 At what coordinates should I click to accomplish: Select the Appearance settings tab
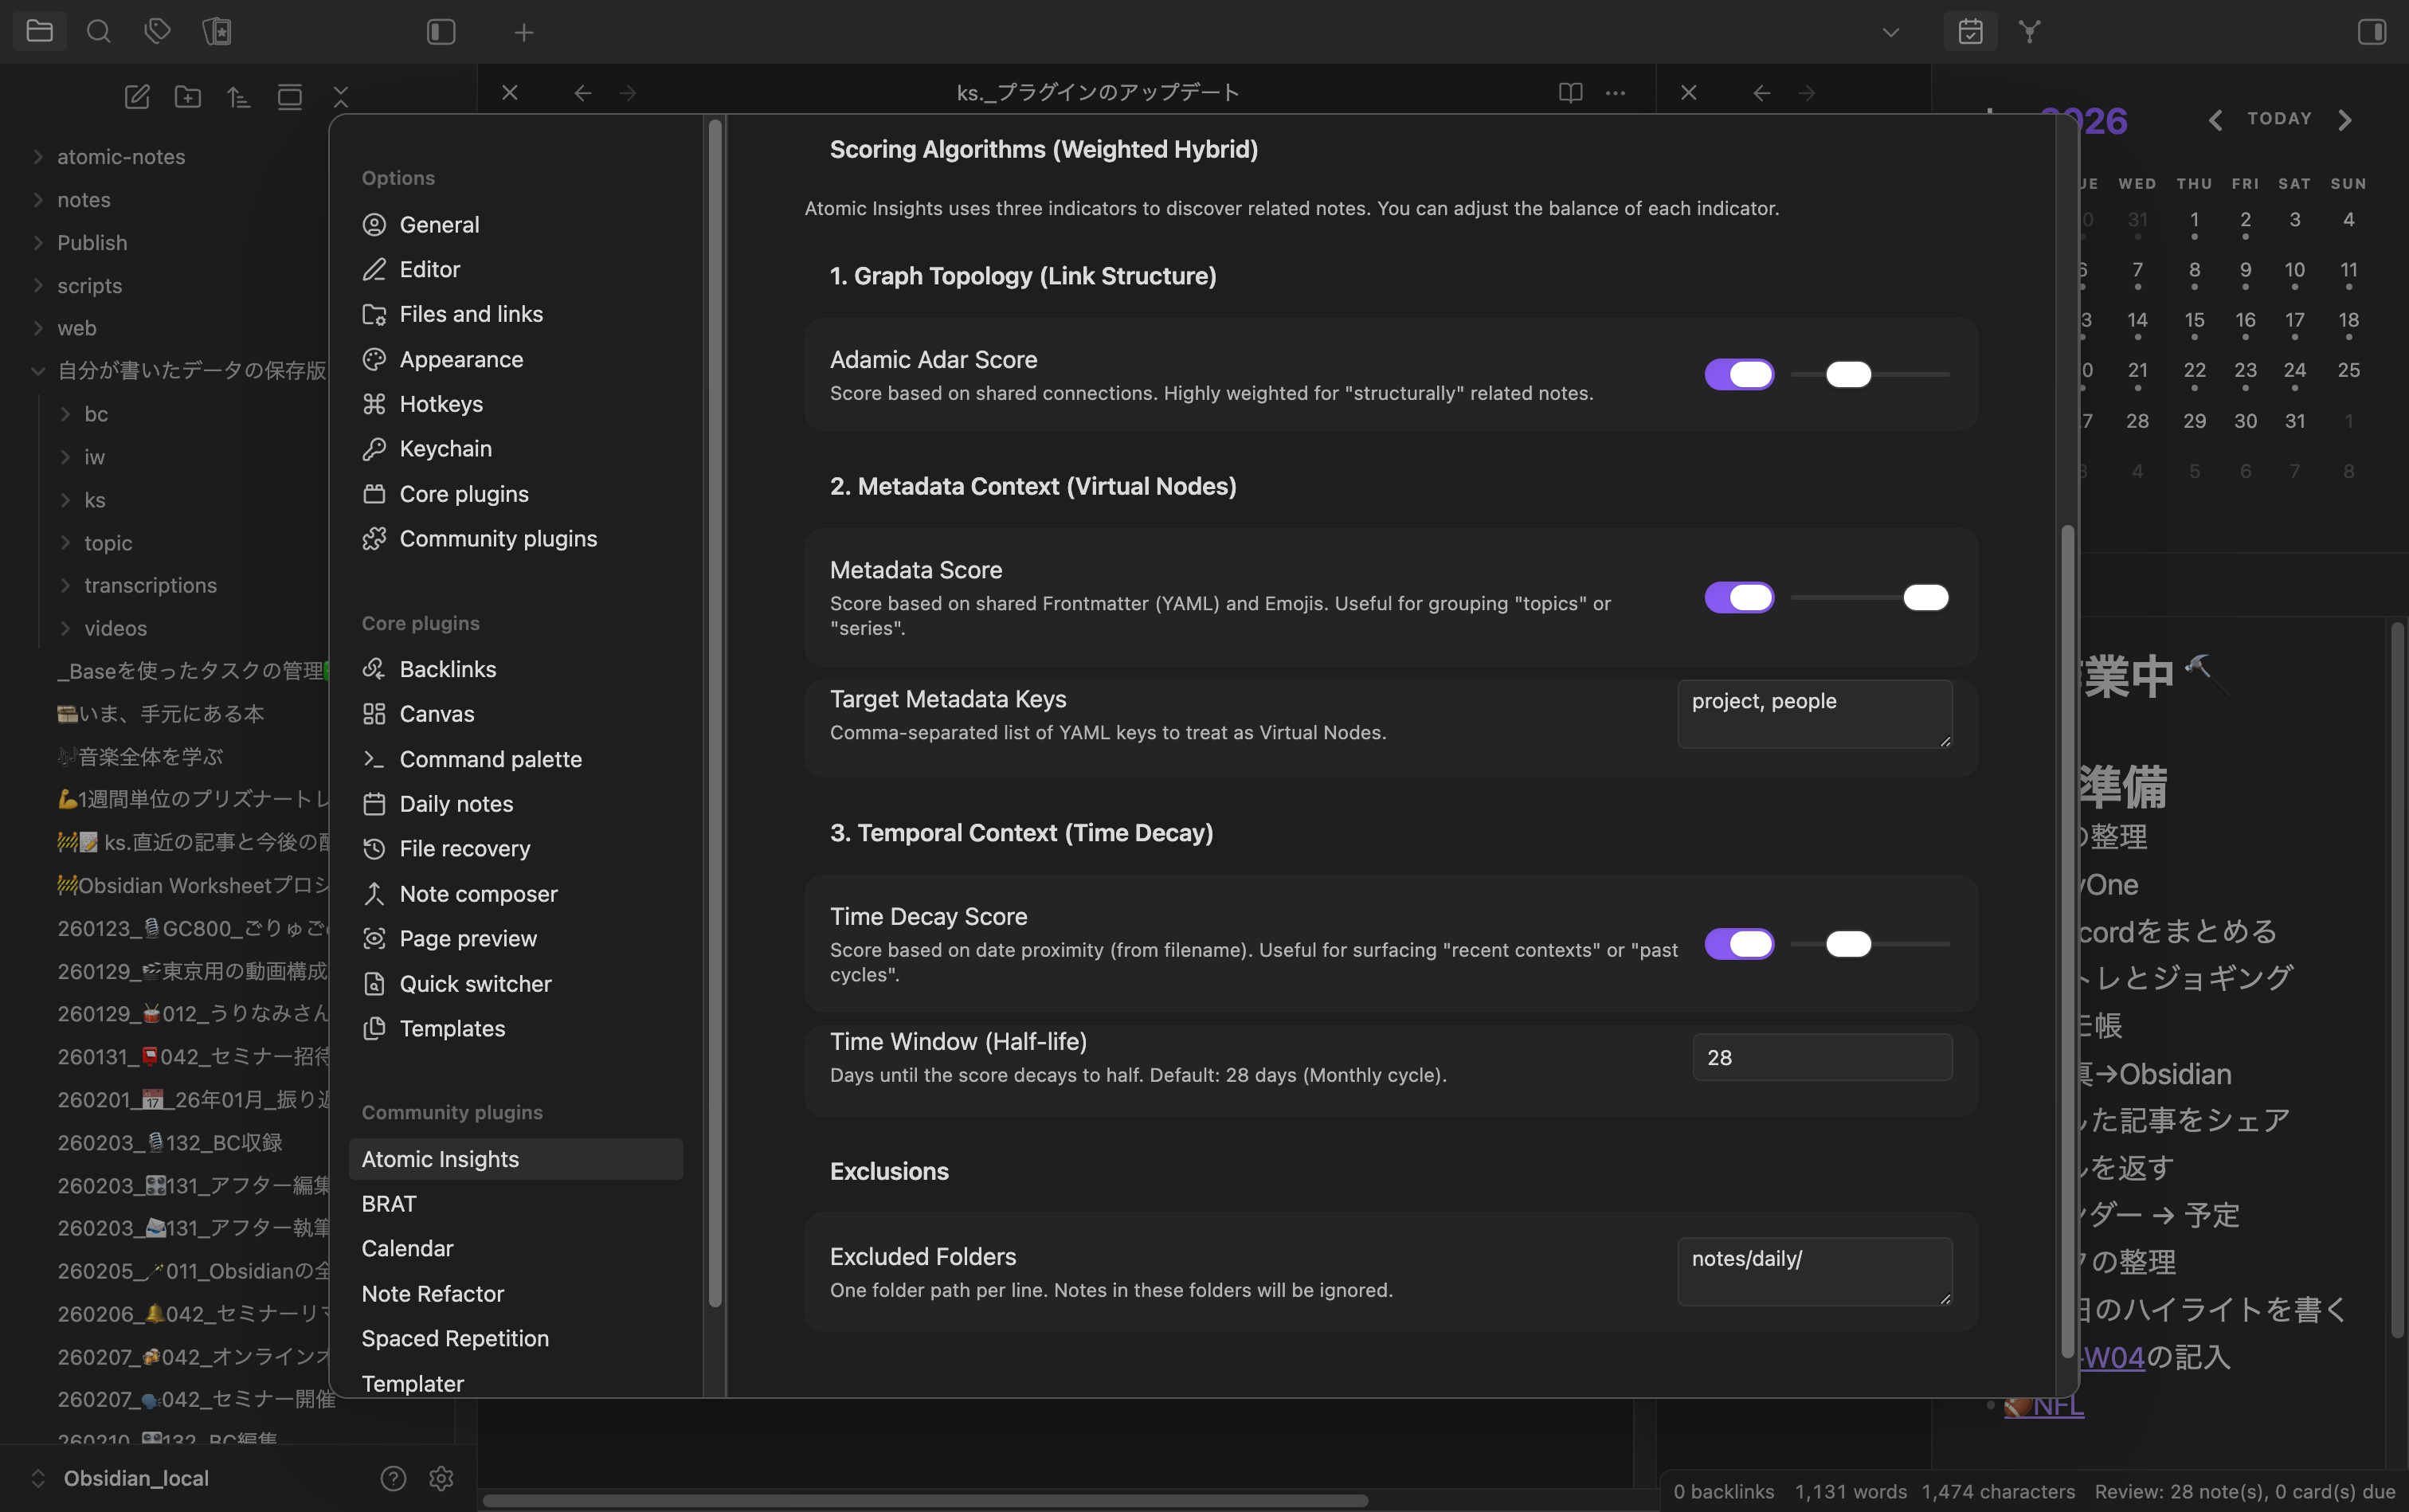pos(460,359)
